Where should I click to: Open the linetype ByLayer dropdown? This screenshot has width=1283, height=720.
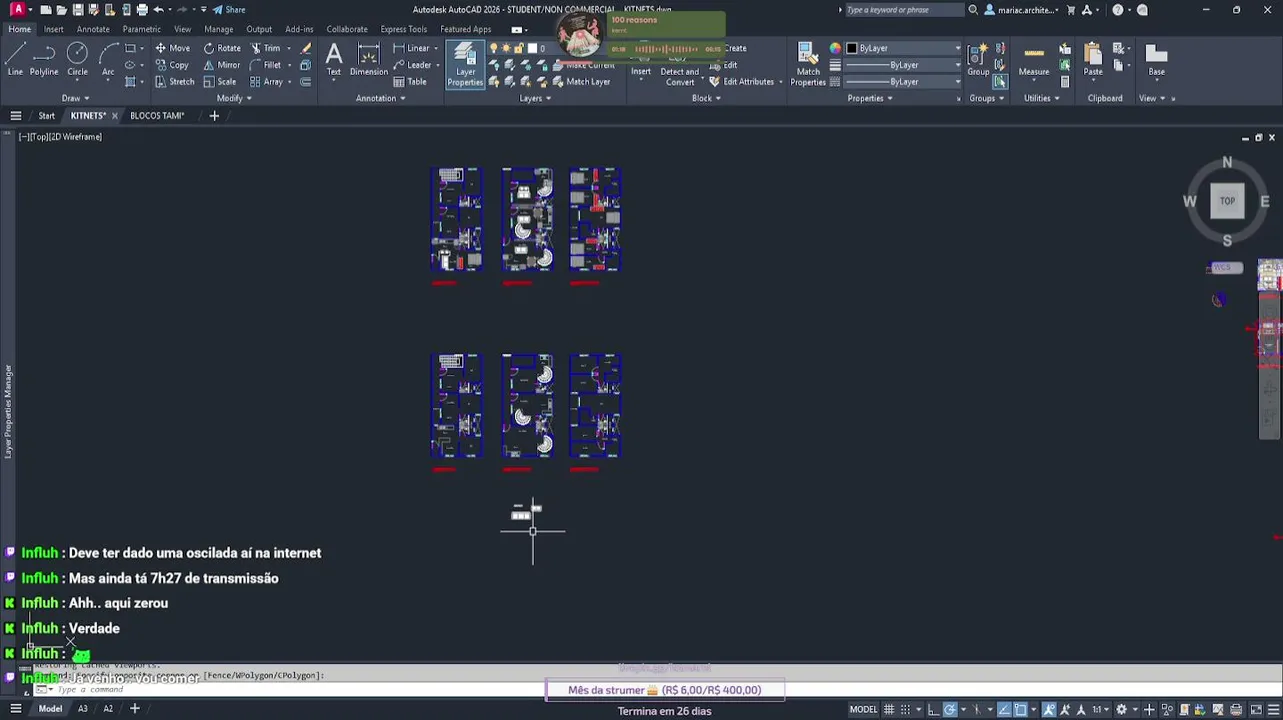pos(904,82)
